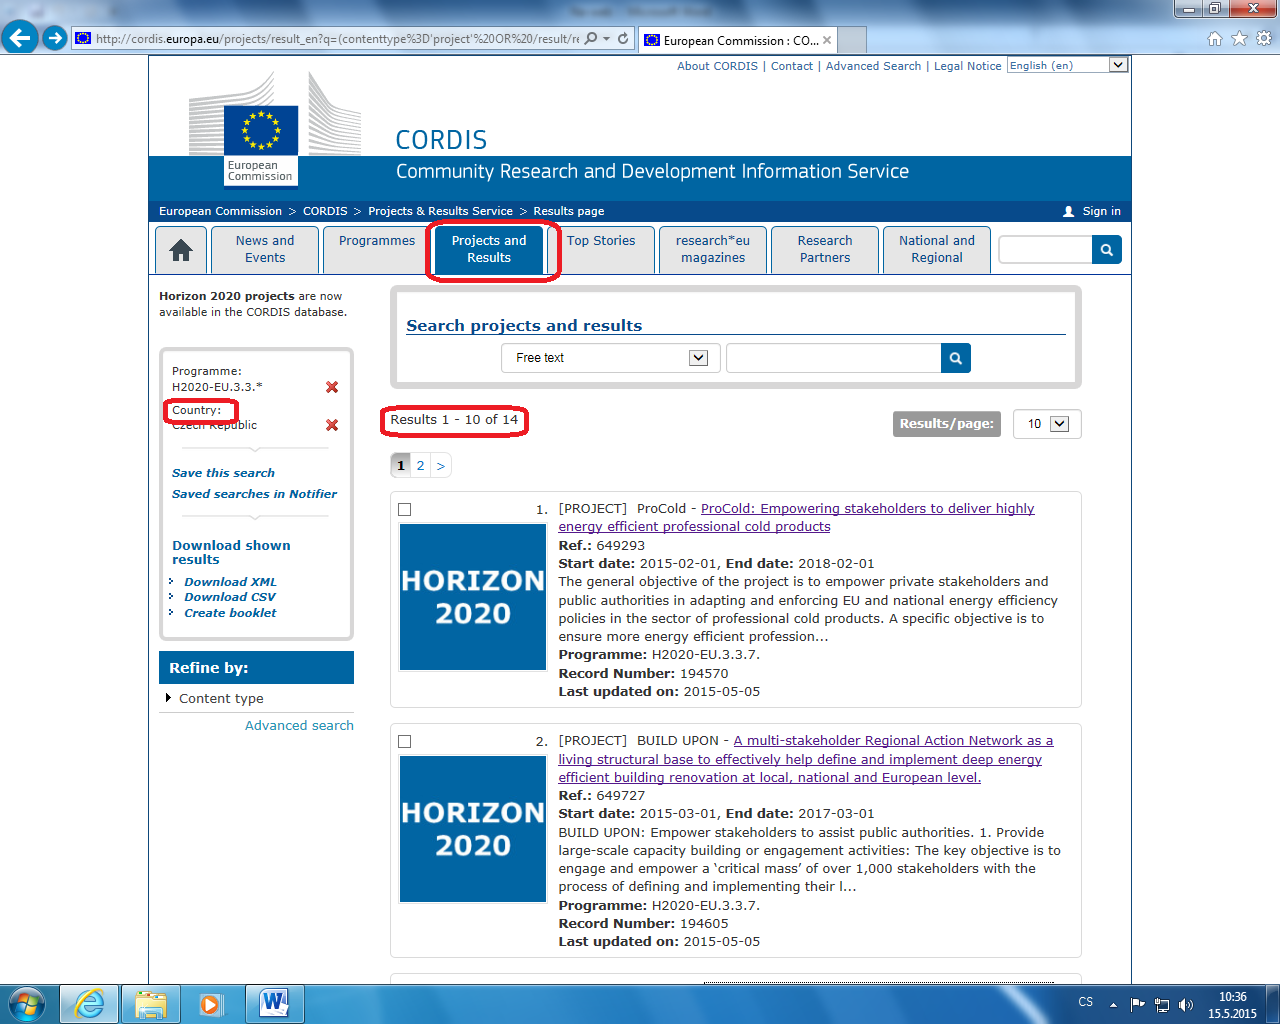1280x1024 pixels.
Task: Click Saved searches in Notifier link
Action: coord(254,494)
